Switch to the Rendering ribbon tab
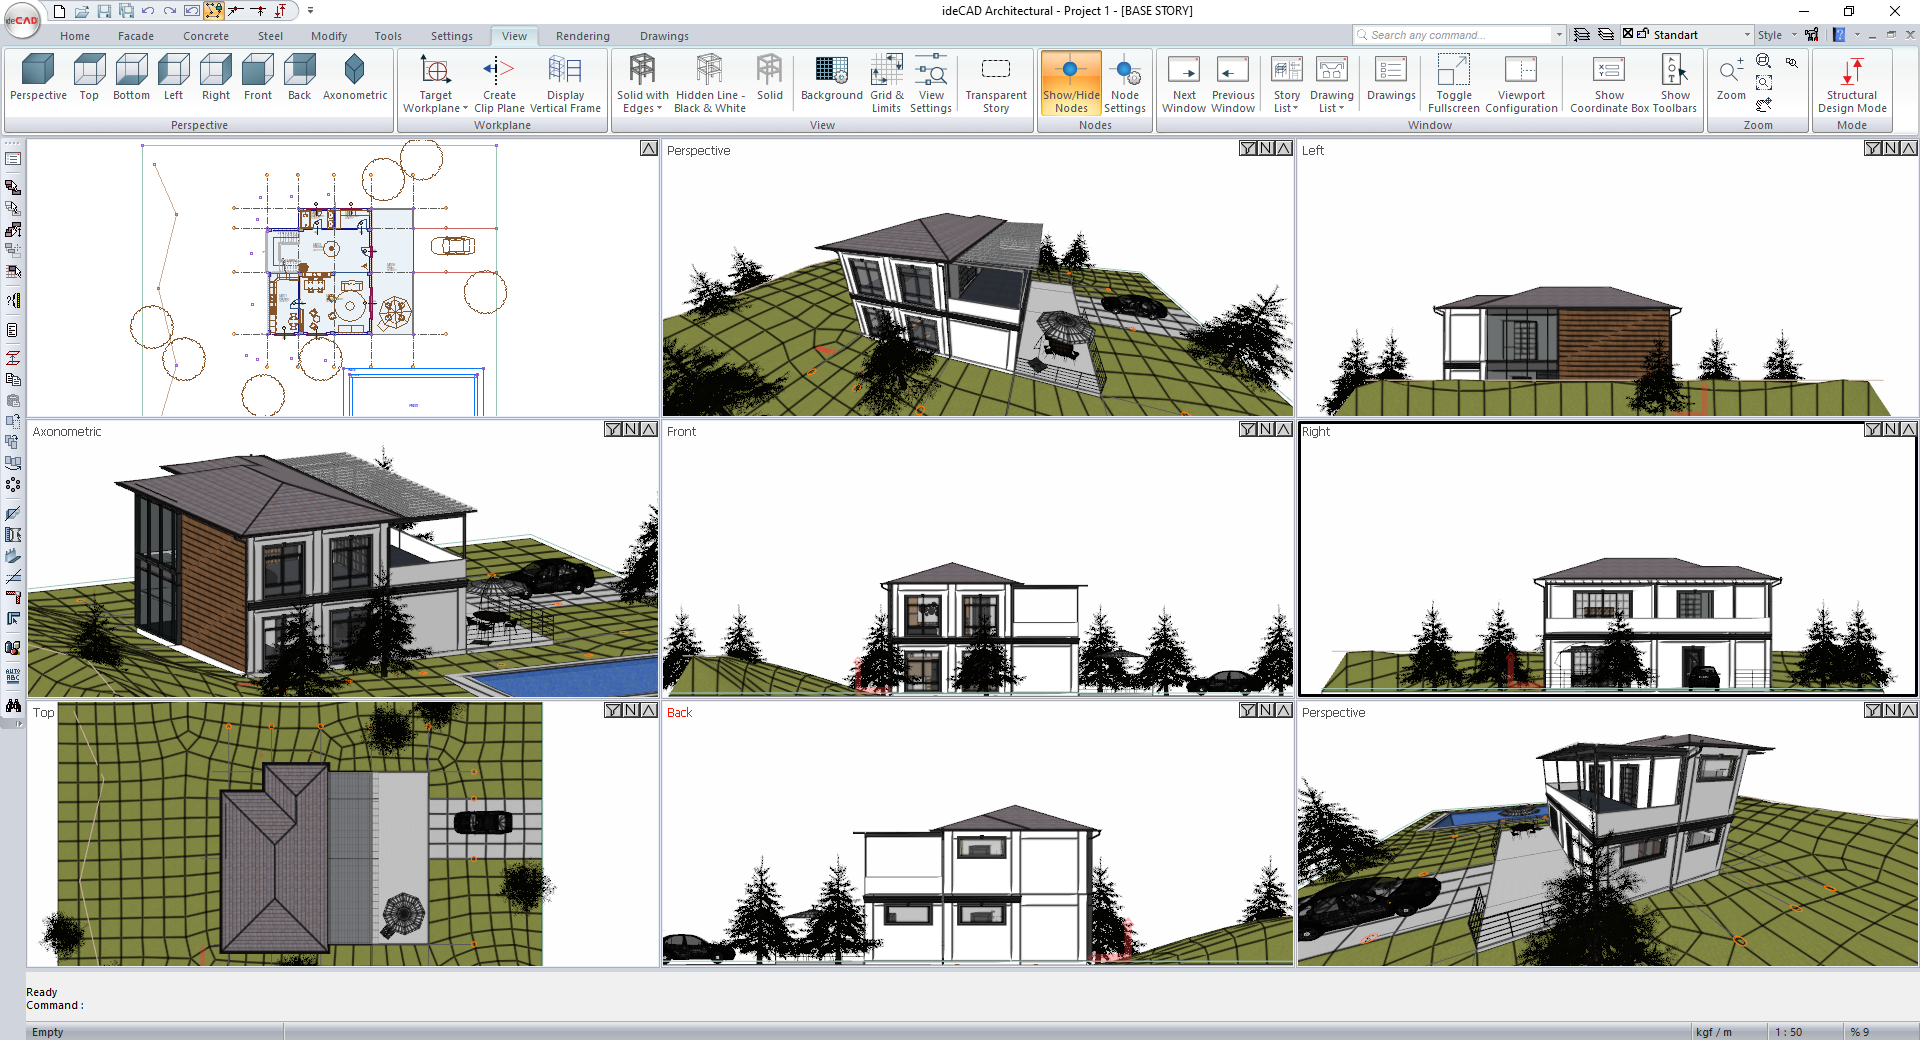This screenshot has width=1920, height=1040. [582, 35]
